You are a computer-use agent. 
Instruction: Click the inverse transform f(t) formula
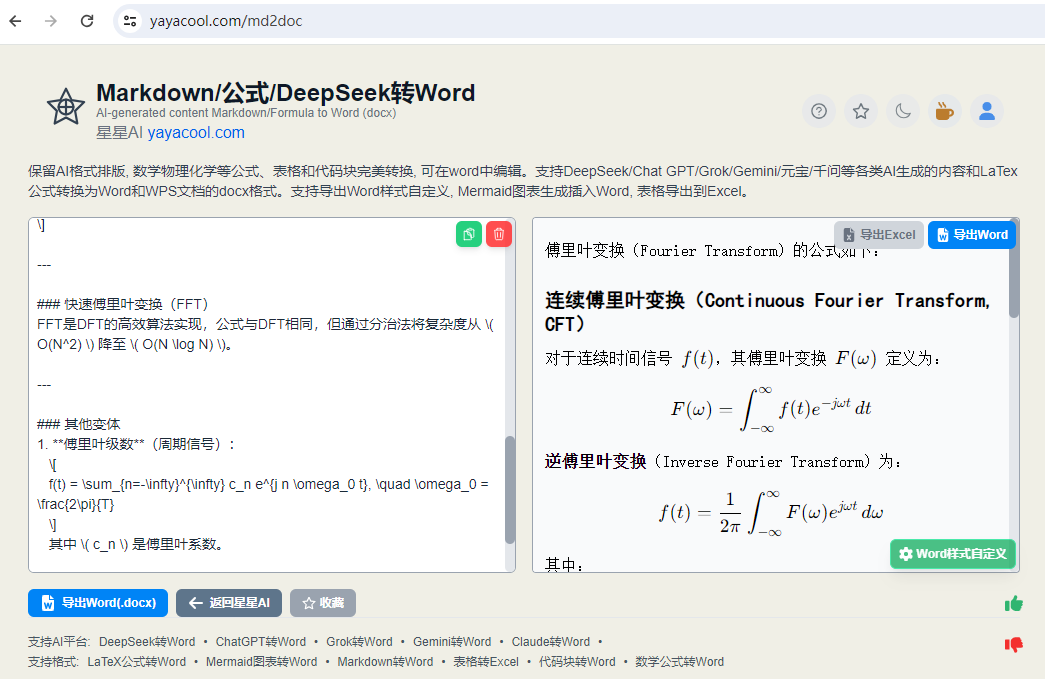click(x=771, y=512)
